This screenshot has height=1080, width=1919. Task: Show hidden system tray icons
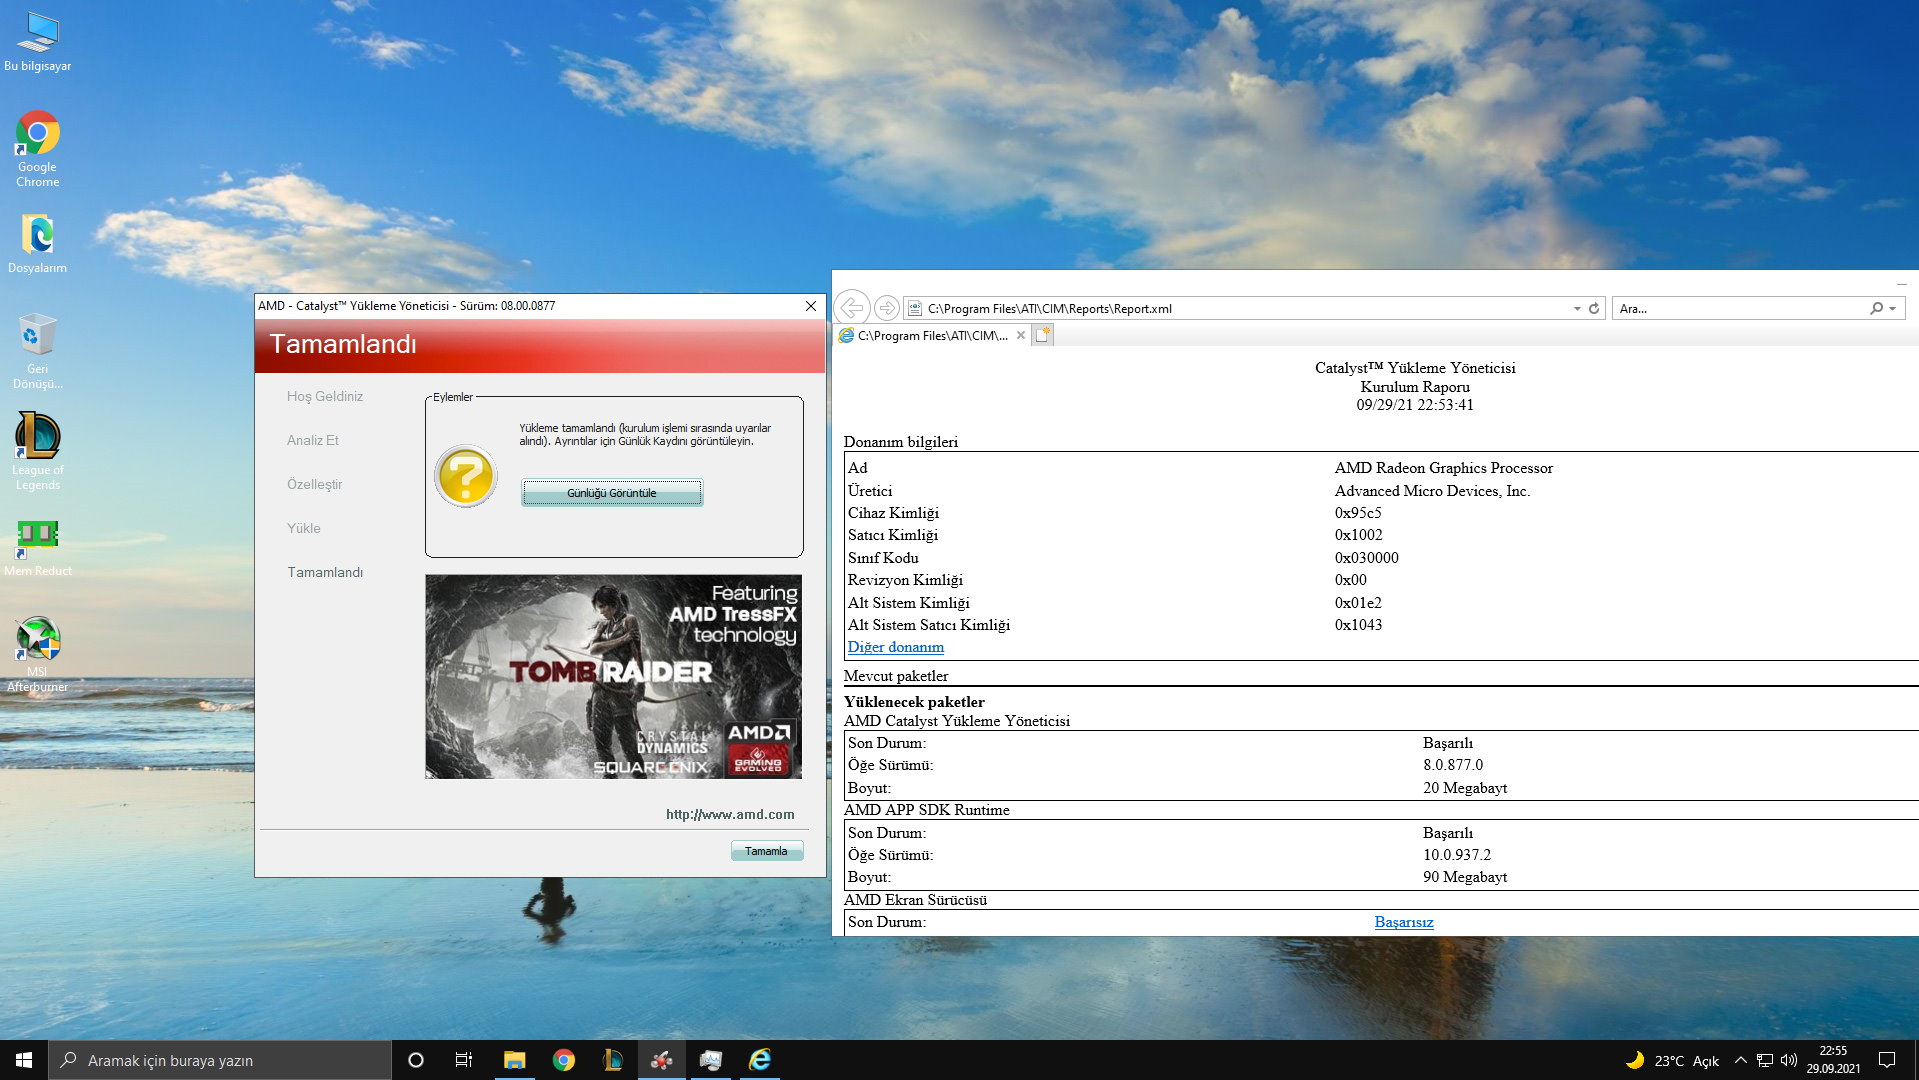click(1740, 1060)
